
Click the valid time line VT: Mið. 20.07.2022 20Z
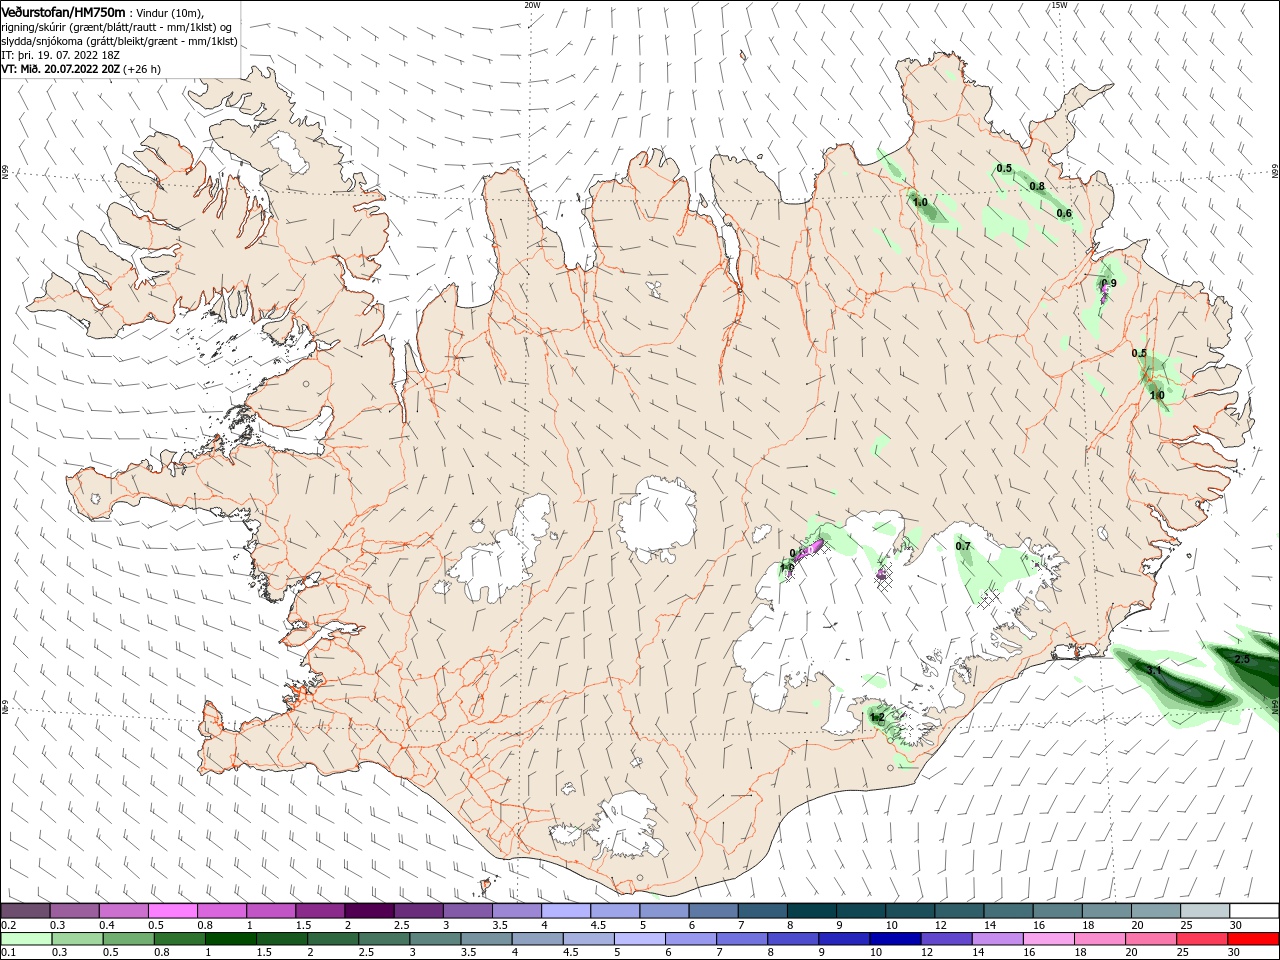coord(61,69)
